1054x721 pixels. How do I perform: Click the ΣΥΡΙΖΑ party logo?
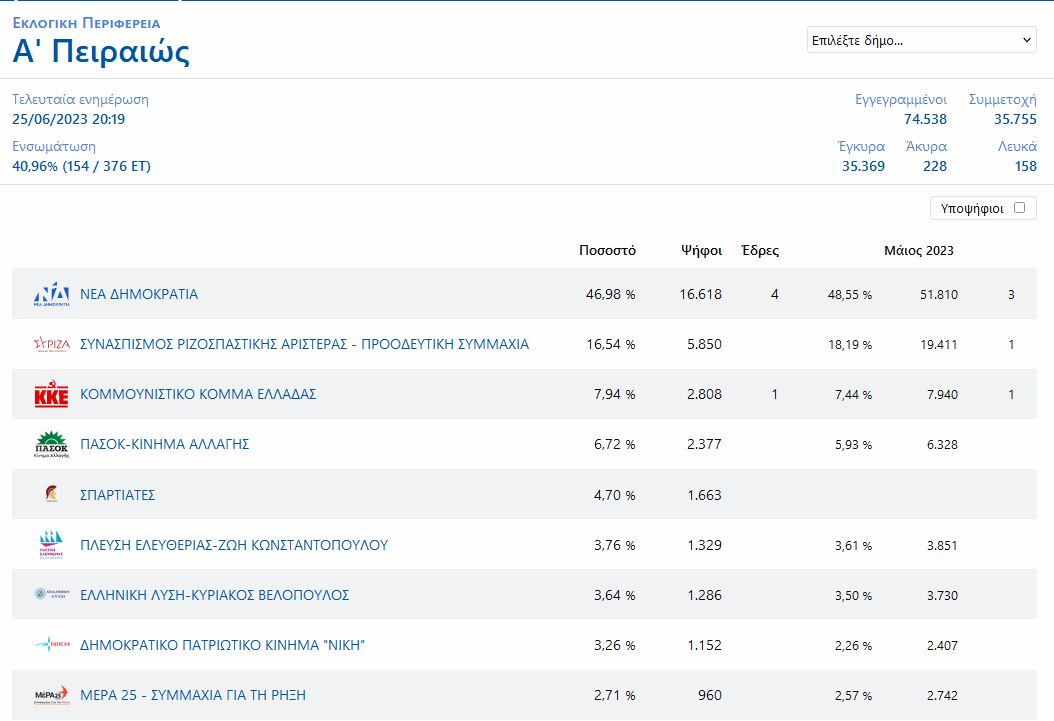52,344
